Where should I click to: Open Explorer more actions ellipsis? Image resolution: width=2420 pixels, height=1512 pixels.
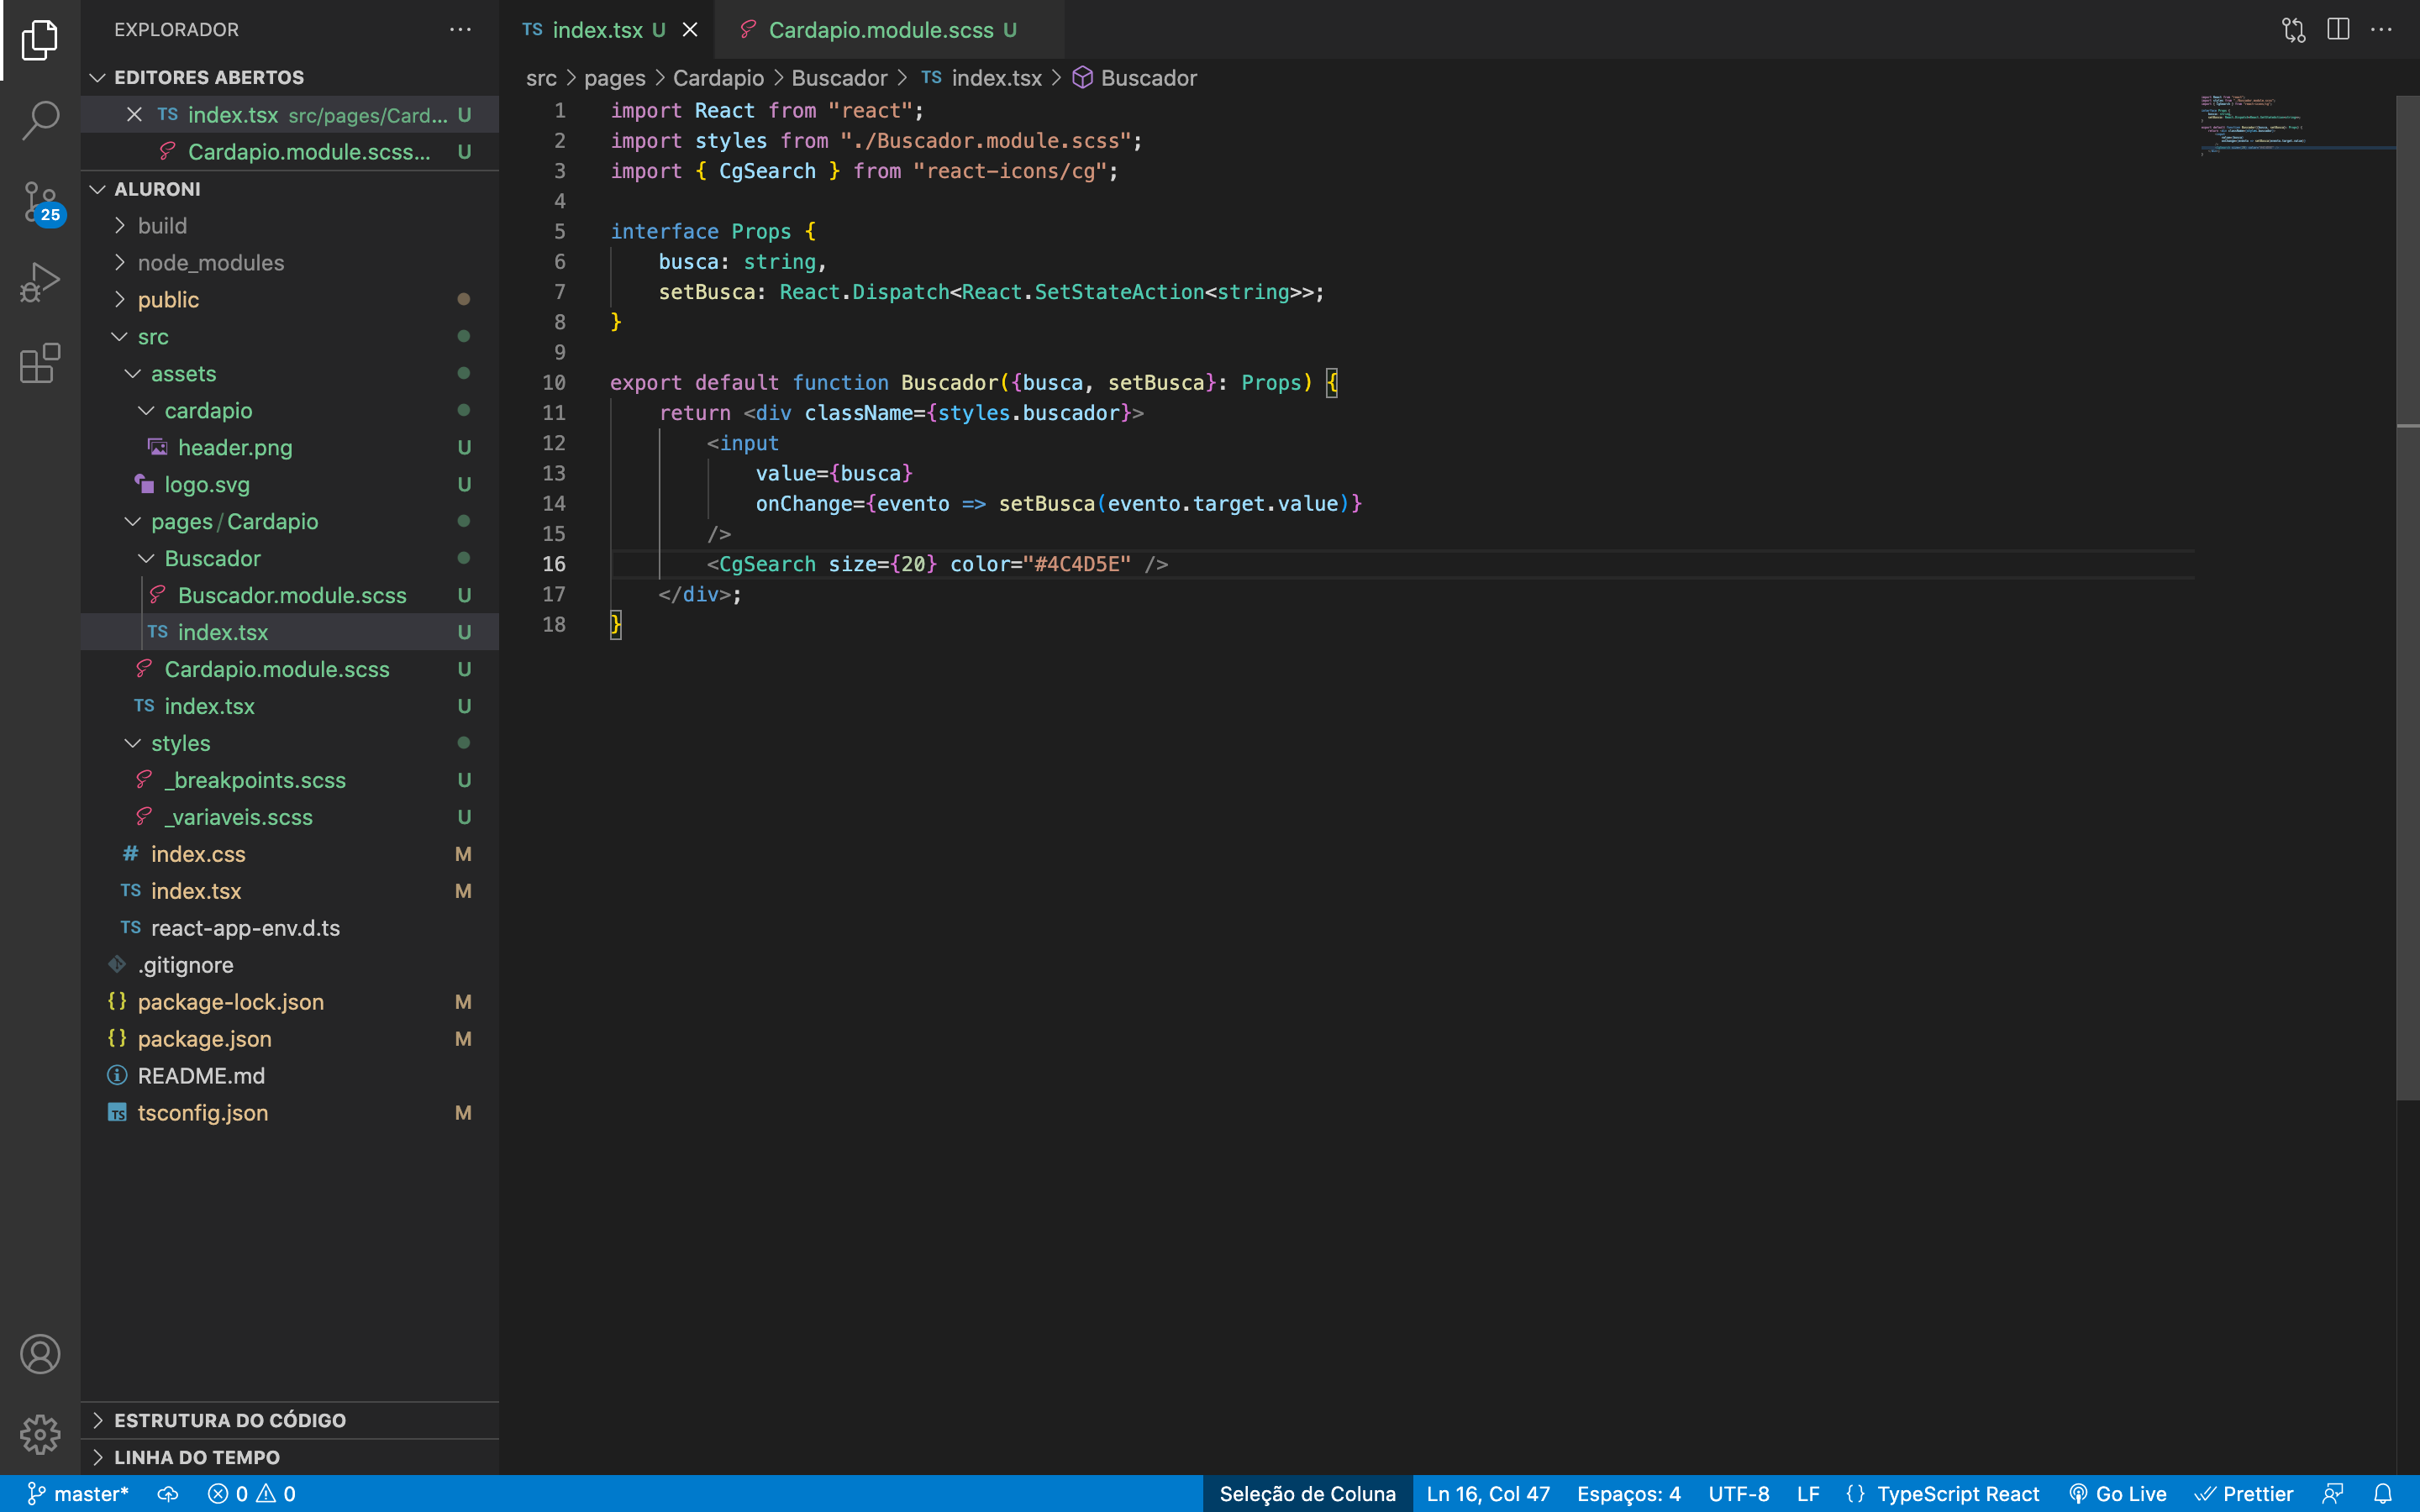(x=460, y=30)
